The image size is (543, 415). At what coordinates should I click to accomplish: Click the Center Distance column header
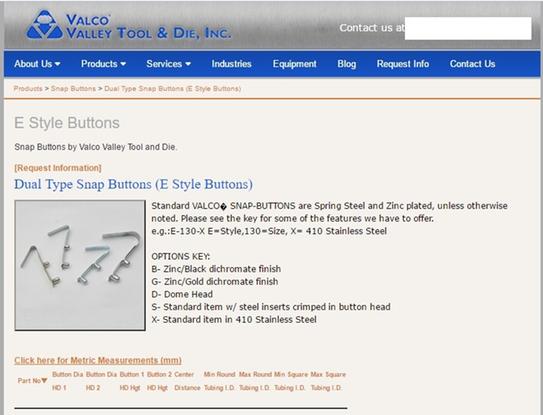(187, 381)
